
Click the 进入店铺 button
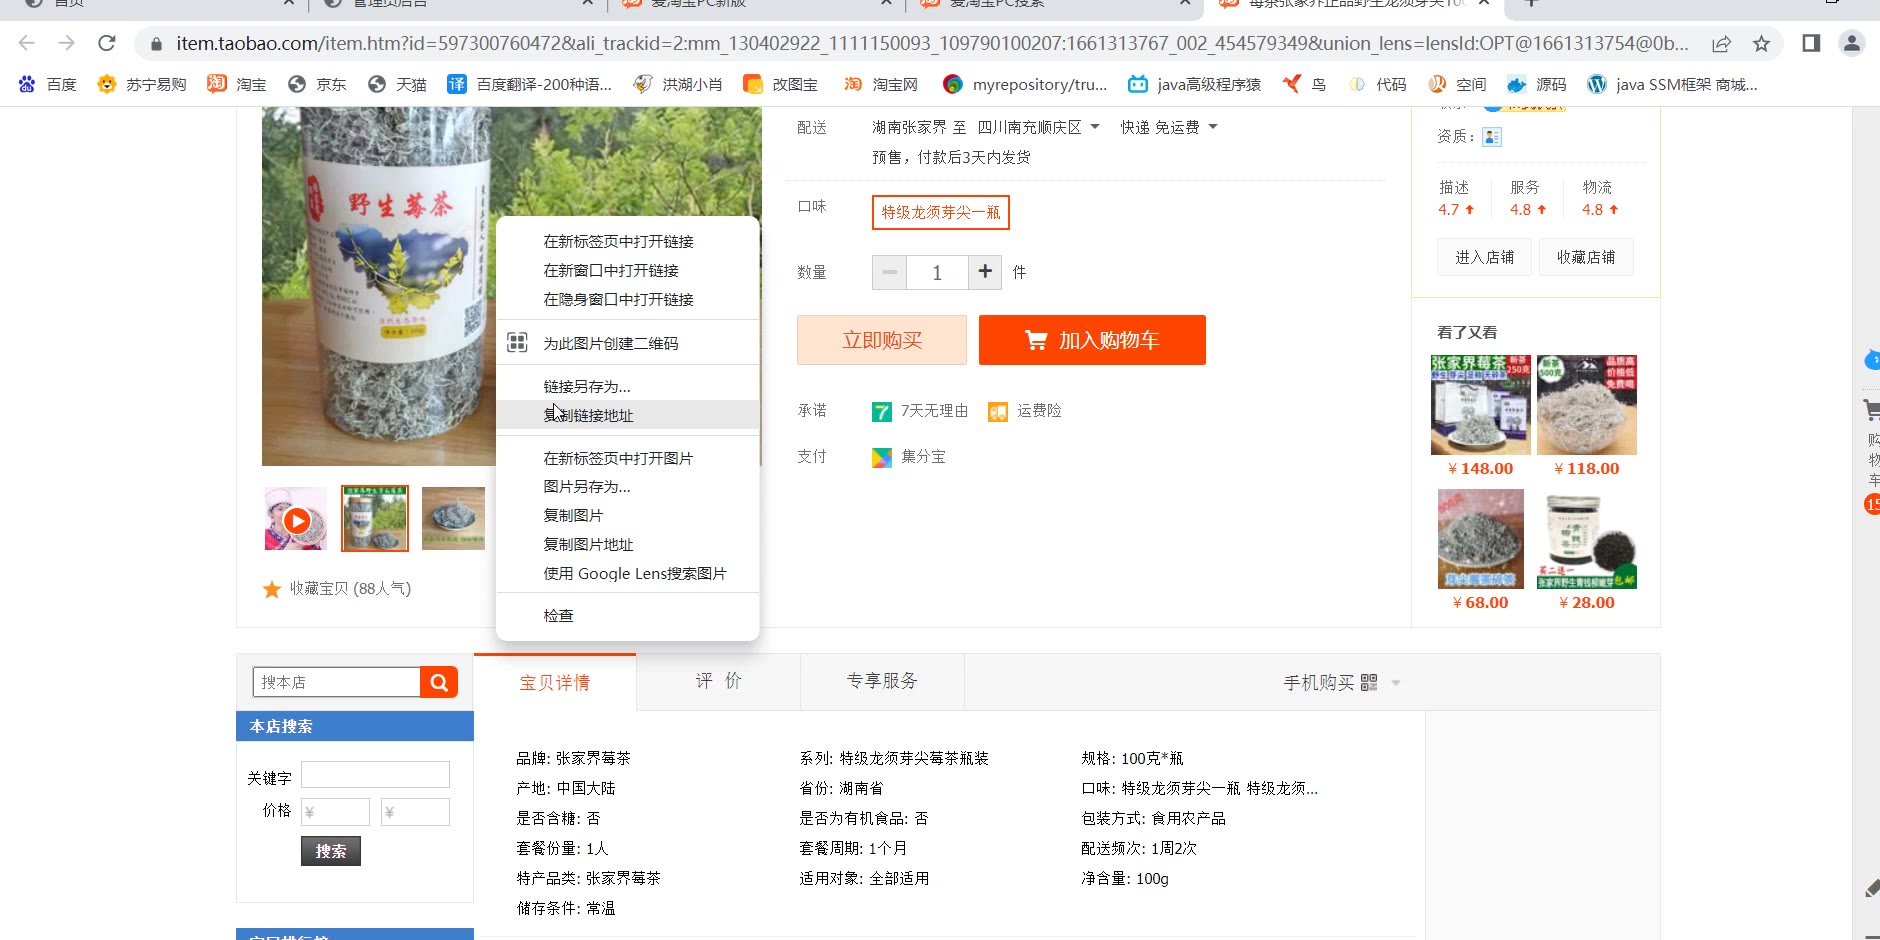tap(1484, 257)
